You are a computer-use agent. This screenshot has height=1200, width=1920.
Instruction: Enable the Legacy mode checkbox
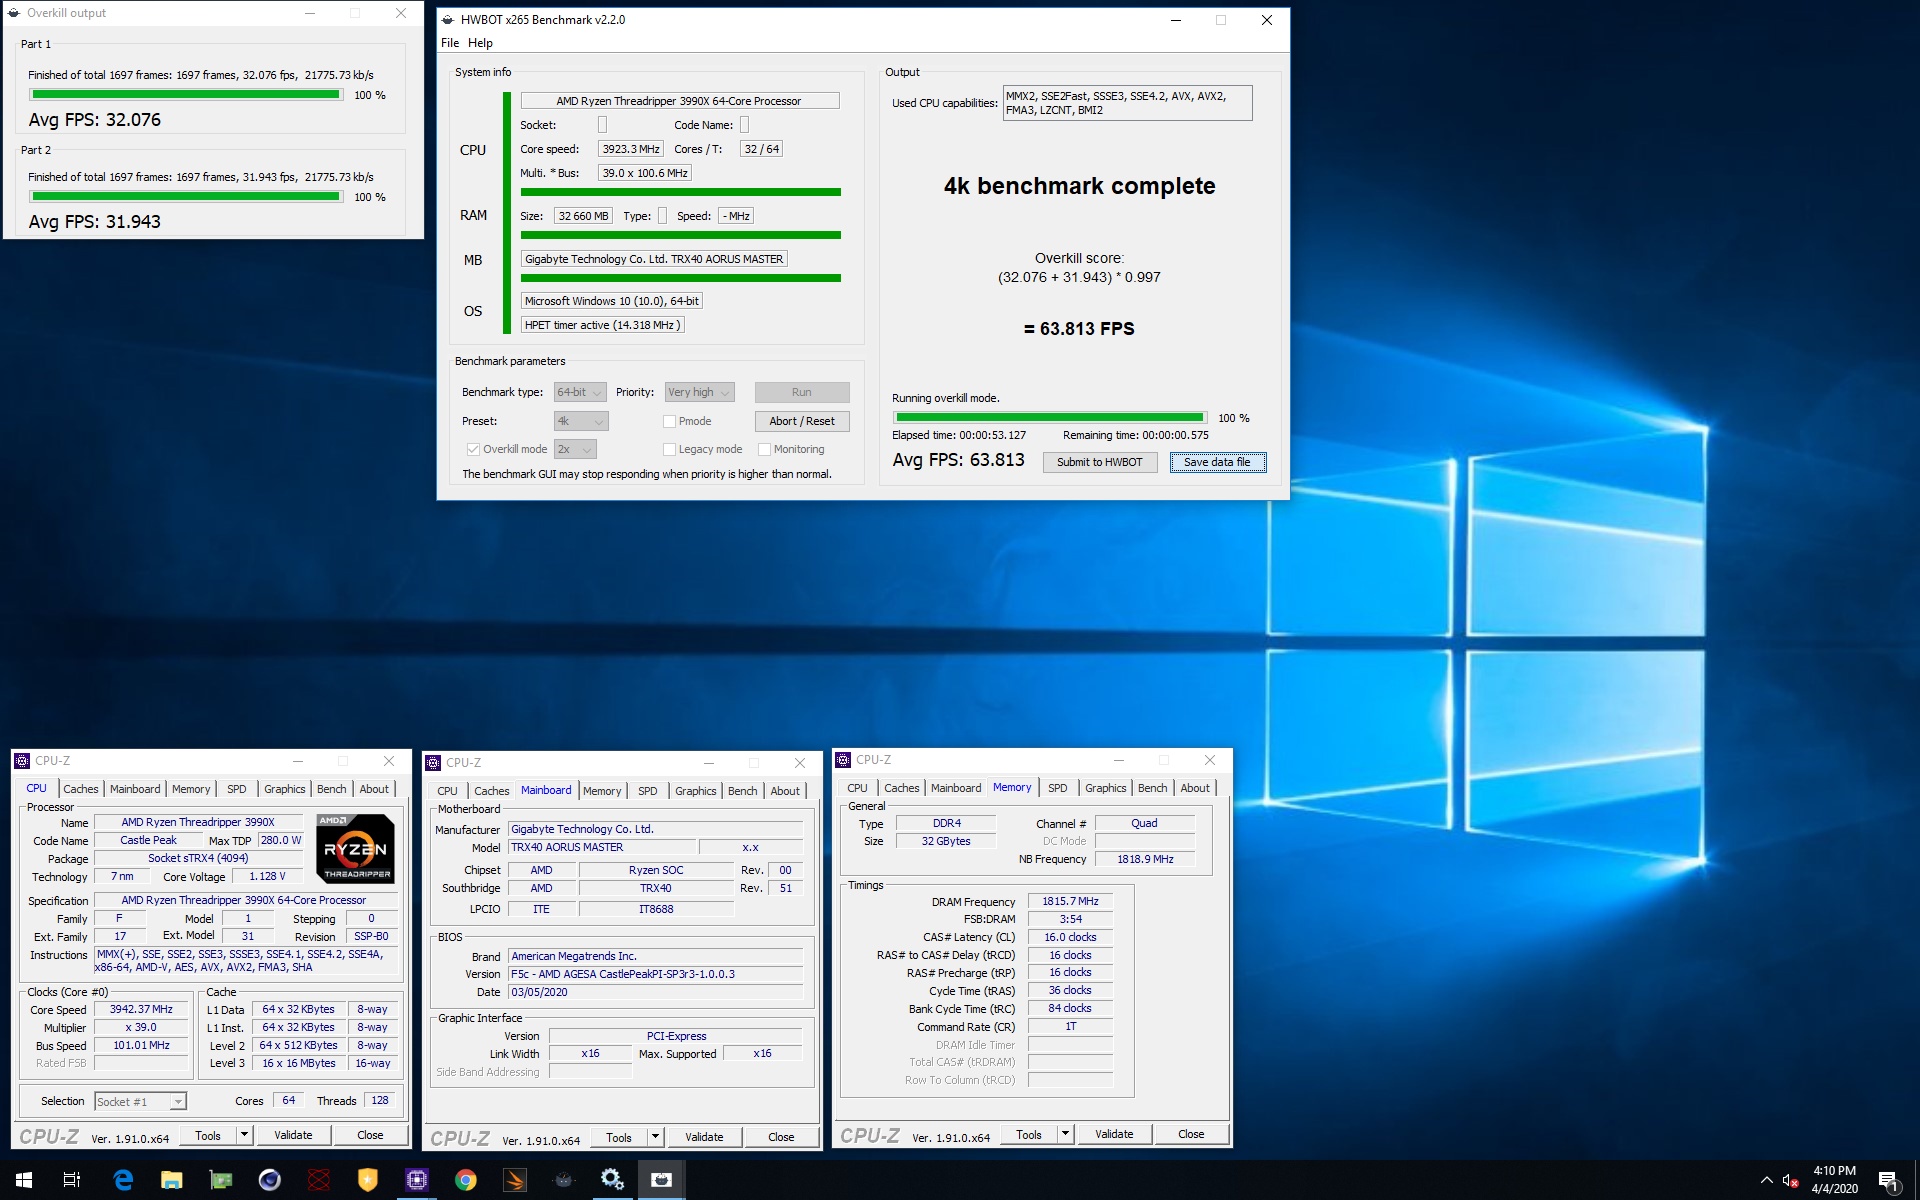[670, 450]
